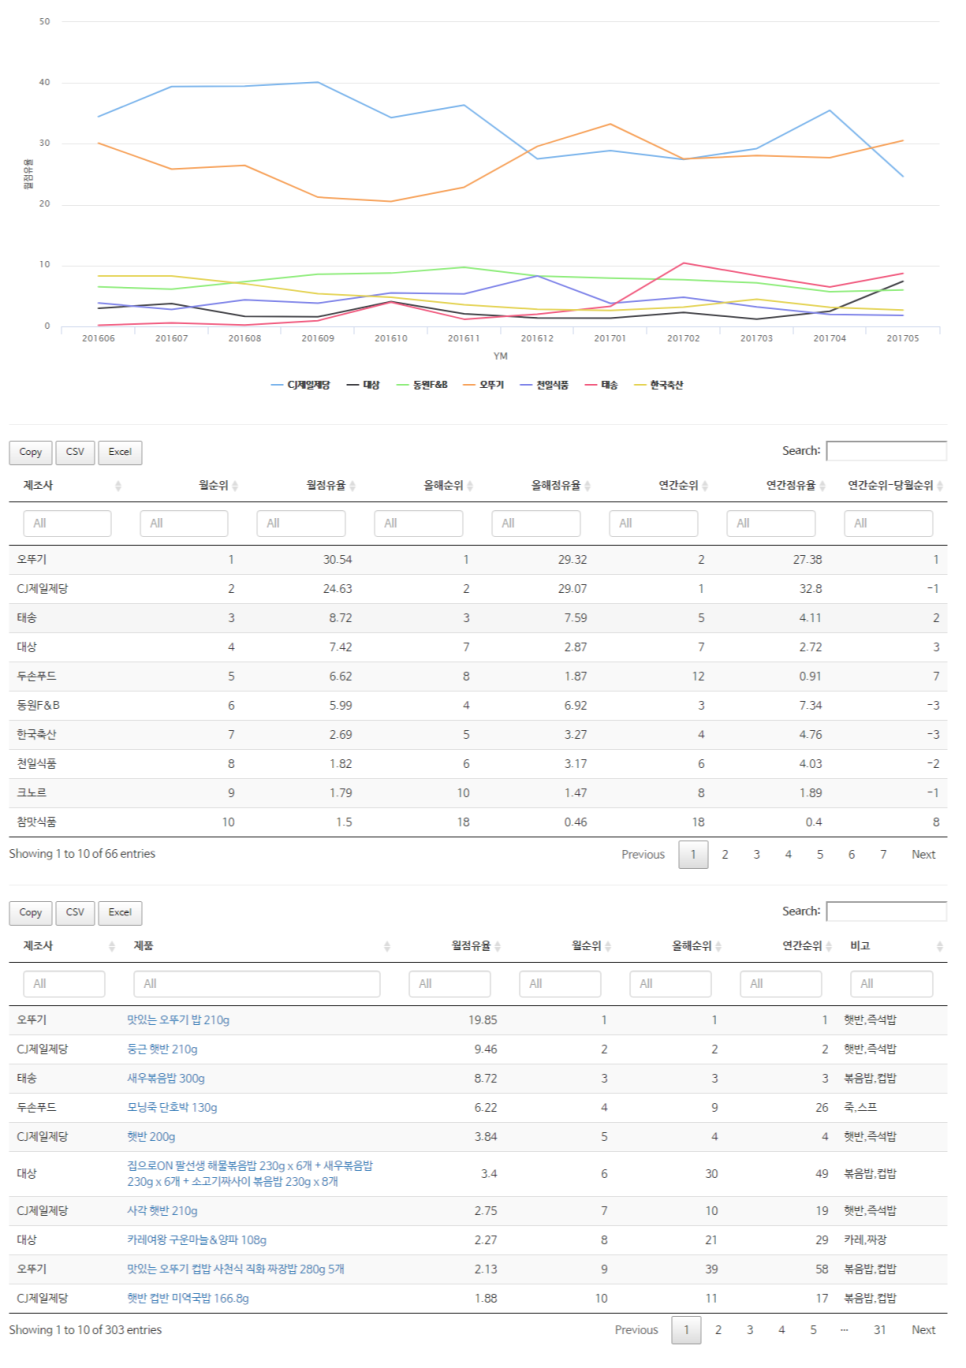
Task: Click sort arrows beside 비고 column header
Action: (x=940, y=946)
